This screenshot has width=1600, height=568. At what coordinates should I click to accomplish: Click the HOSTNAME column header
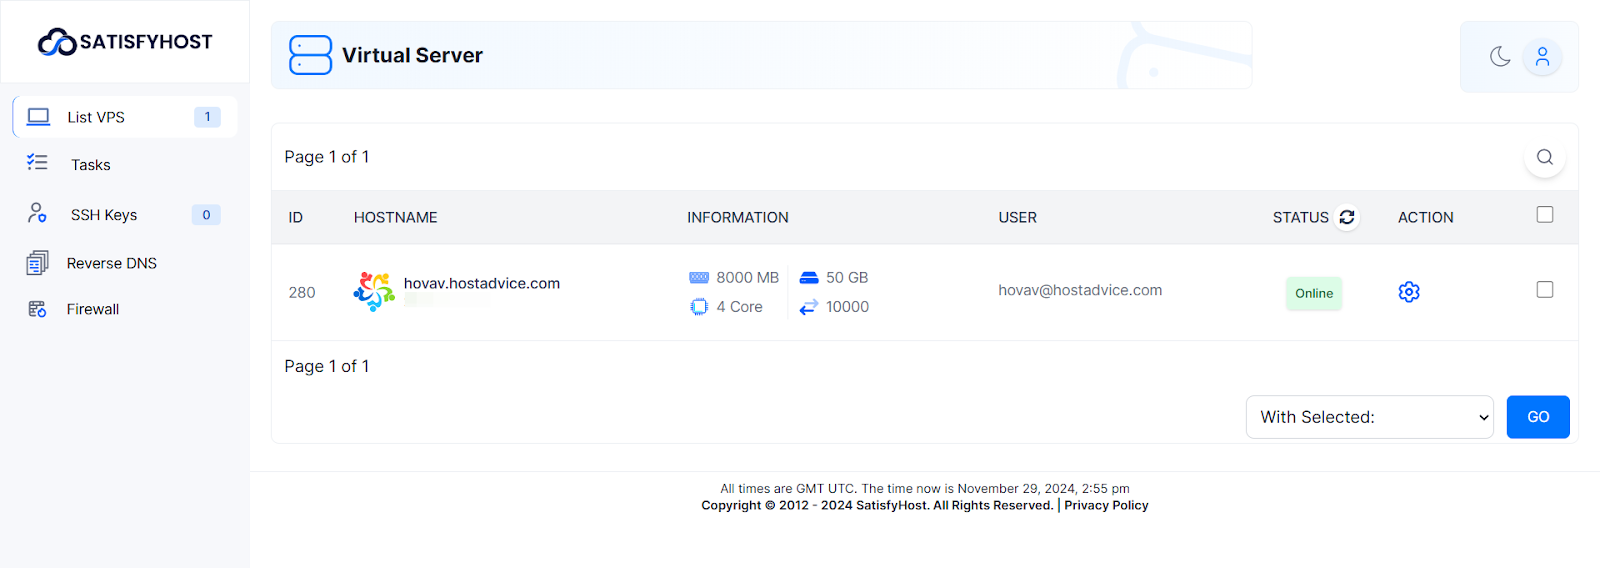click(395, 217)
